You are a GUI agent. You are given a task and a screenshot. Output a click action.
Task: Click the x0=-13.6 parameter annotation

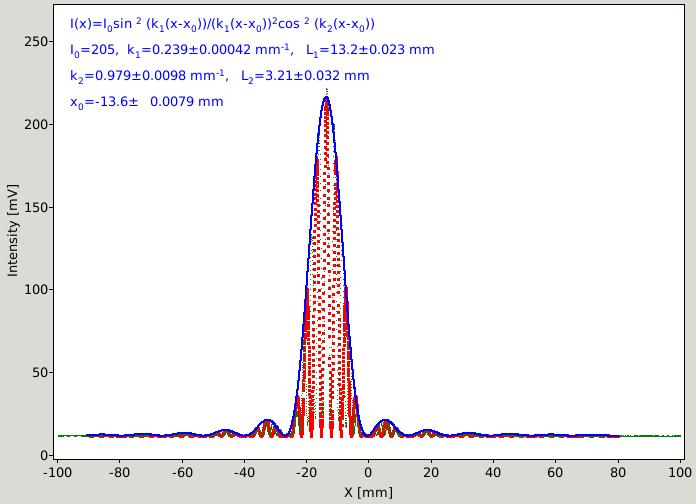(146, 102)
